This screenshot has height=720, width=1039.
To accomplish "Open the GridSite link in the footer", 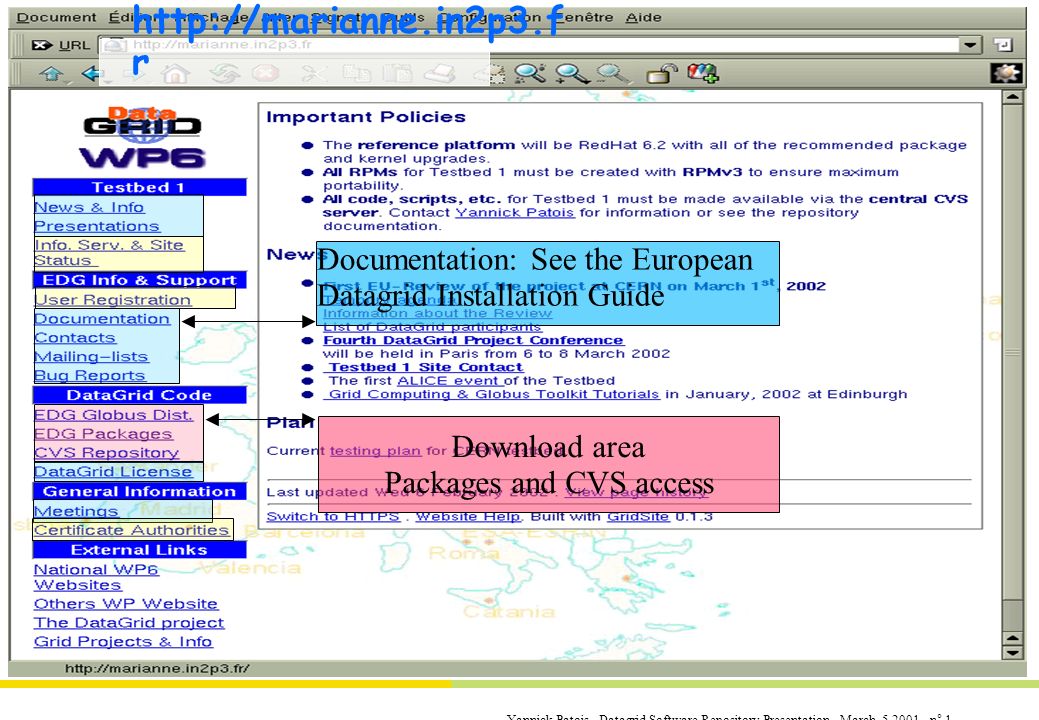I will [638, 517].
